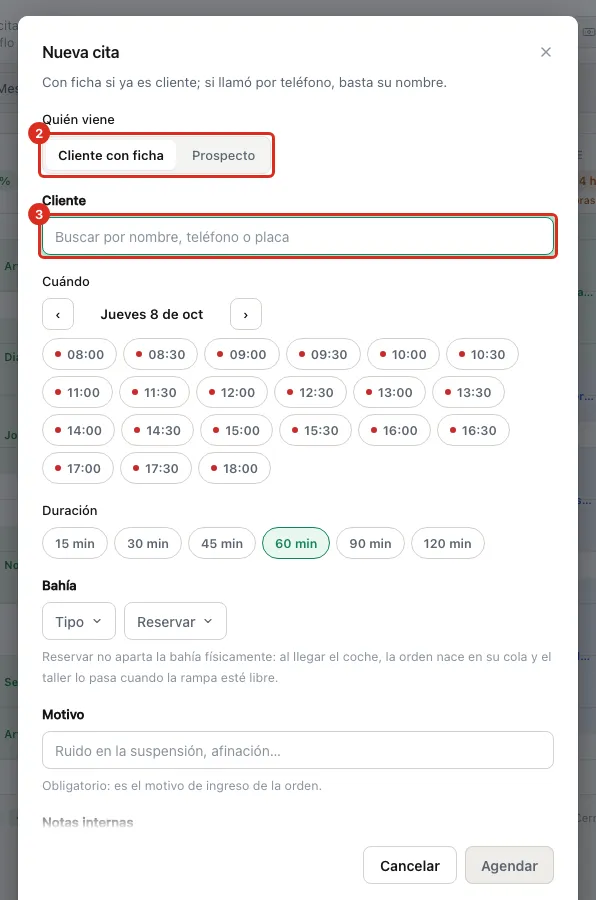The height and width of the screenshot is (900, 596).
Task: Choose the 16:00 time slot
Action: click(x=394, y=430)
